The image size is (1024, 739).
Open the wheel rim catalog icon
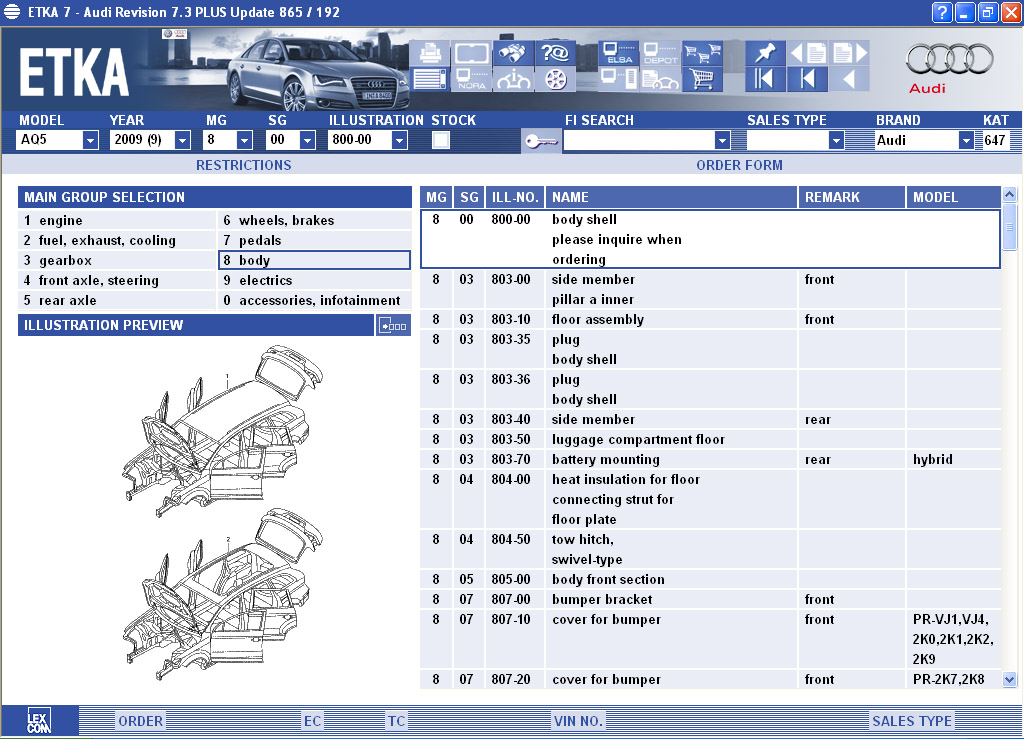555,80
